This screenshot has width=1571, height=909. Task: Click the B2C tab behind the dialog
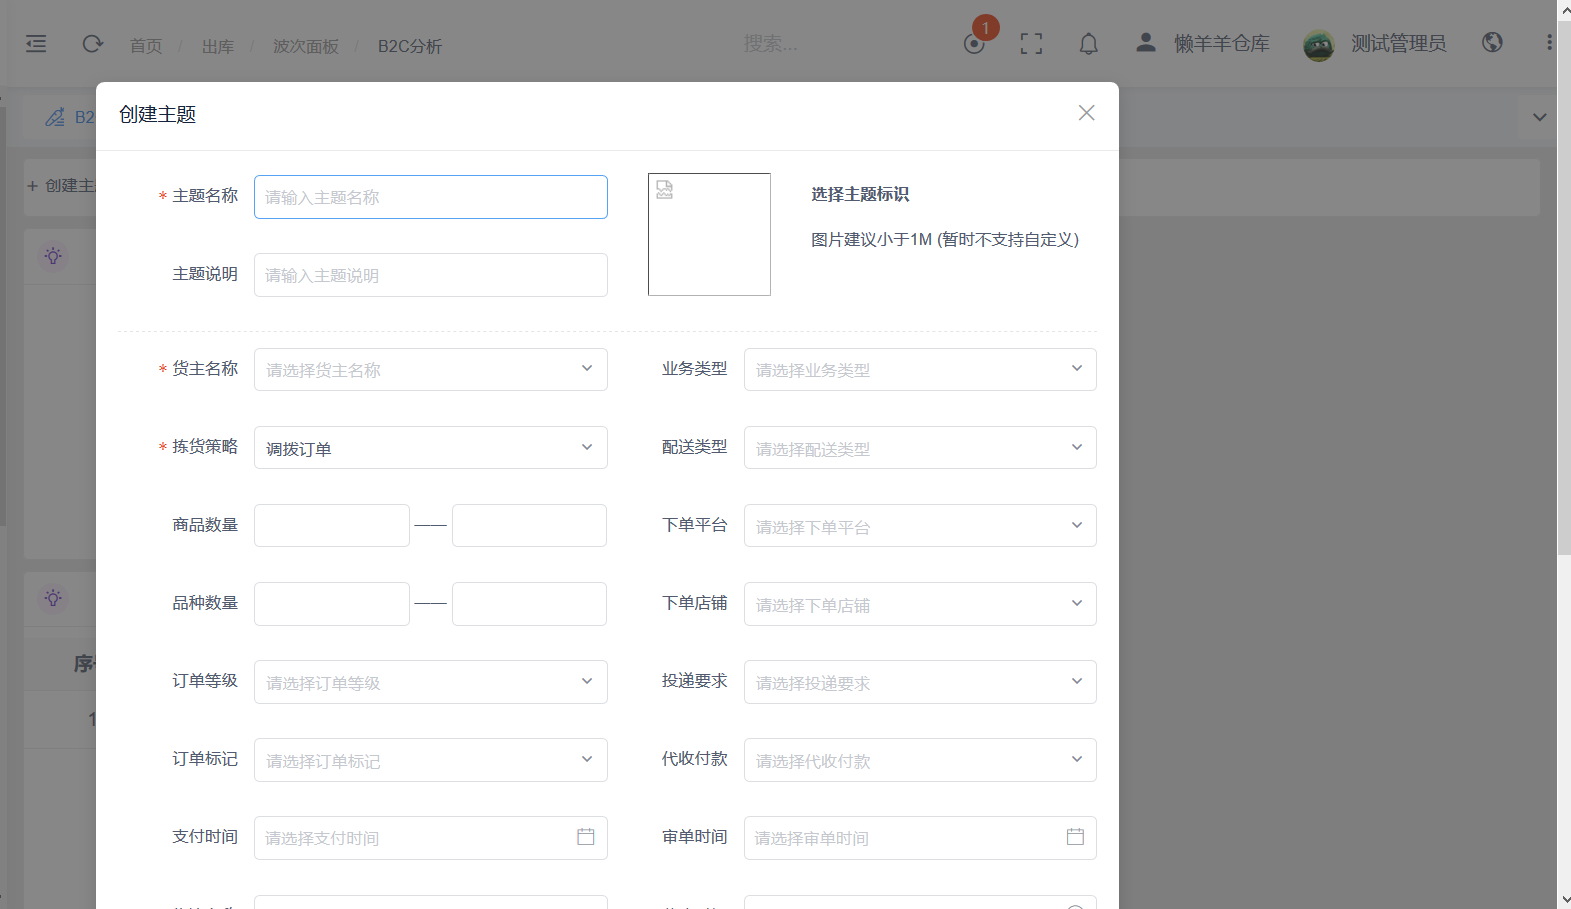click(x=69, y=117)
